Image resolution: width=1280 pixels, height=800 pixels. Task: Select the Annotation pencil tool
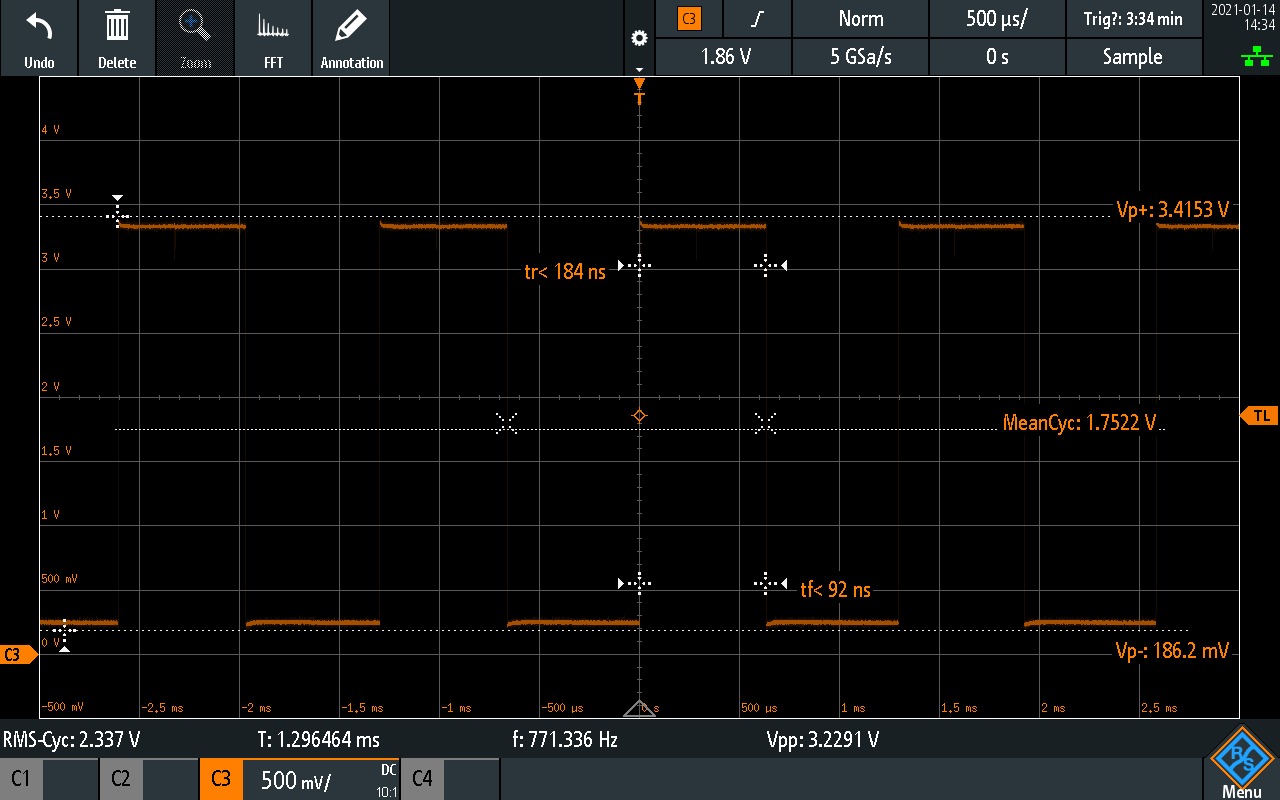point(351,28)
